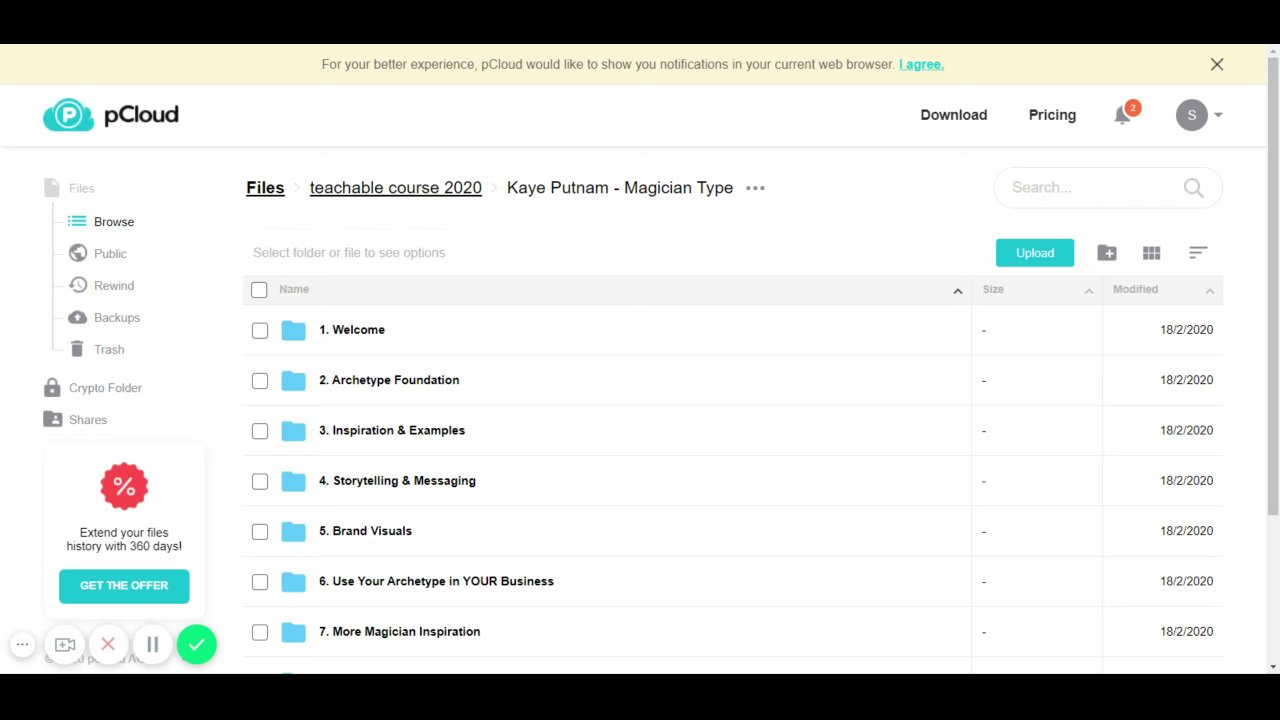Viewport: 1280px width, 720px height.
Task: Click the 2. Archetype Foundation folder icon
Action: point(293,381)
